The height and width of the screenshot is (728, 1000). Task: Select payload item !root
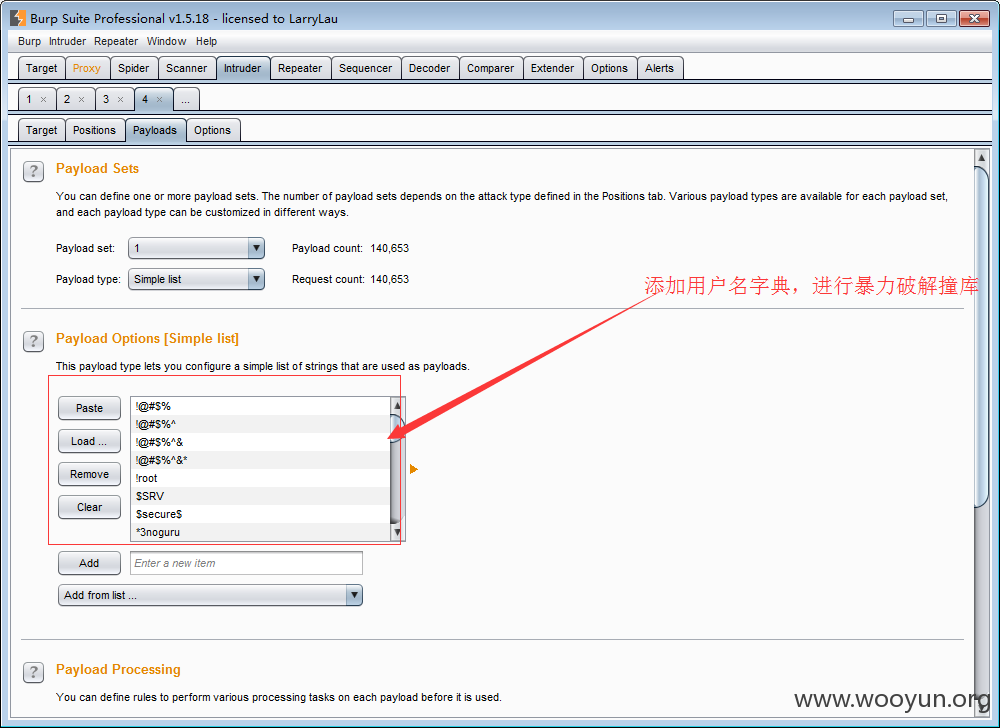(260, 478)
